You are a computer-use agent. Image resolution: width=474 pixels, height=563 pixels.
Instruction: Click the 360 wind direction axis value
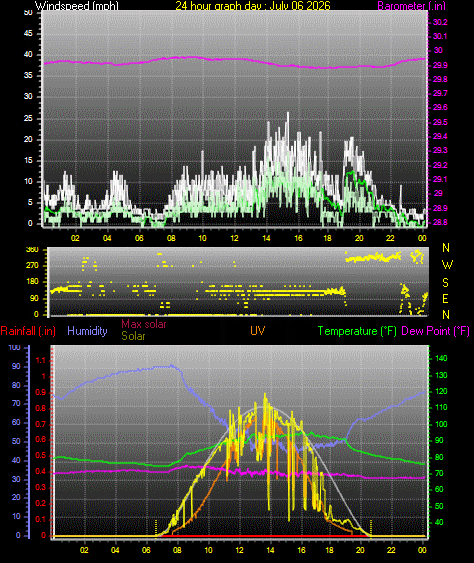(x=32, y=250)
